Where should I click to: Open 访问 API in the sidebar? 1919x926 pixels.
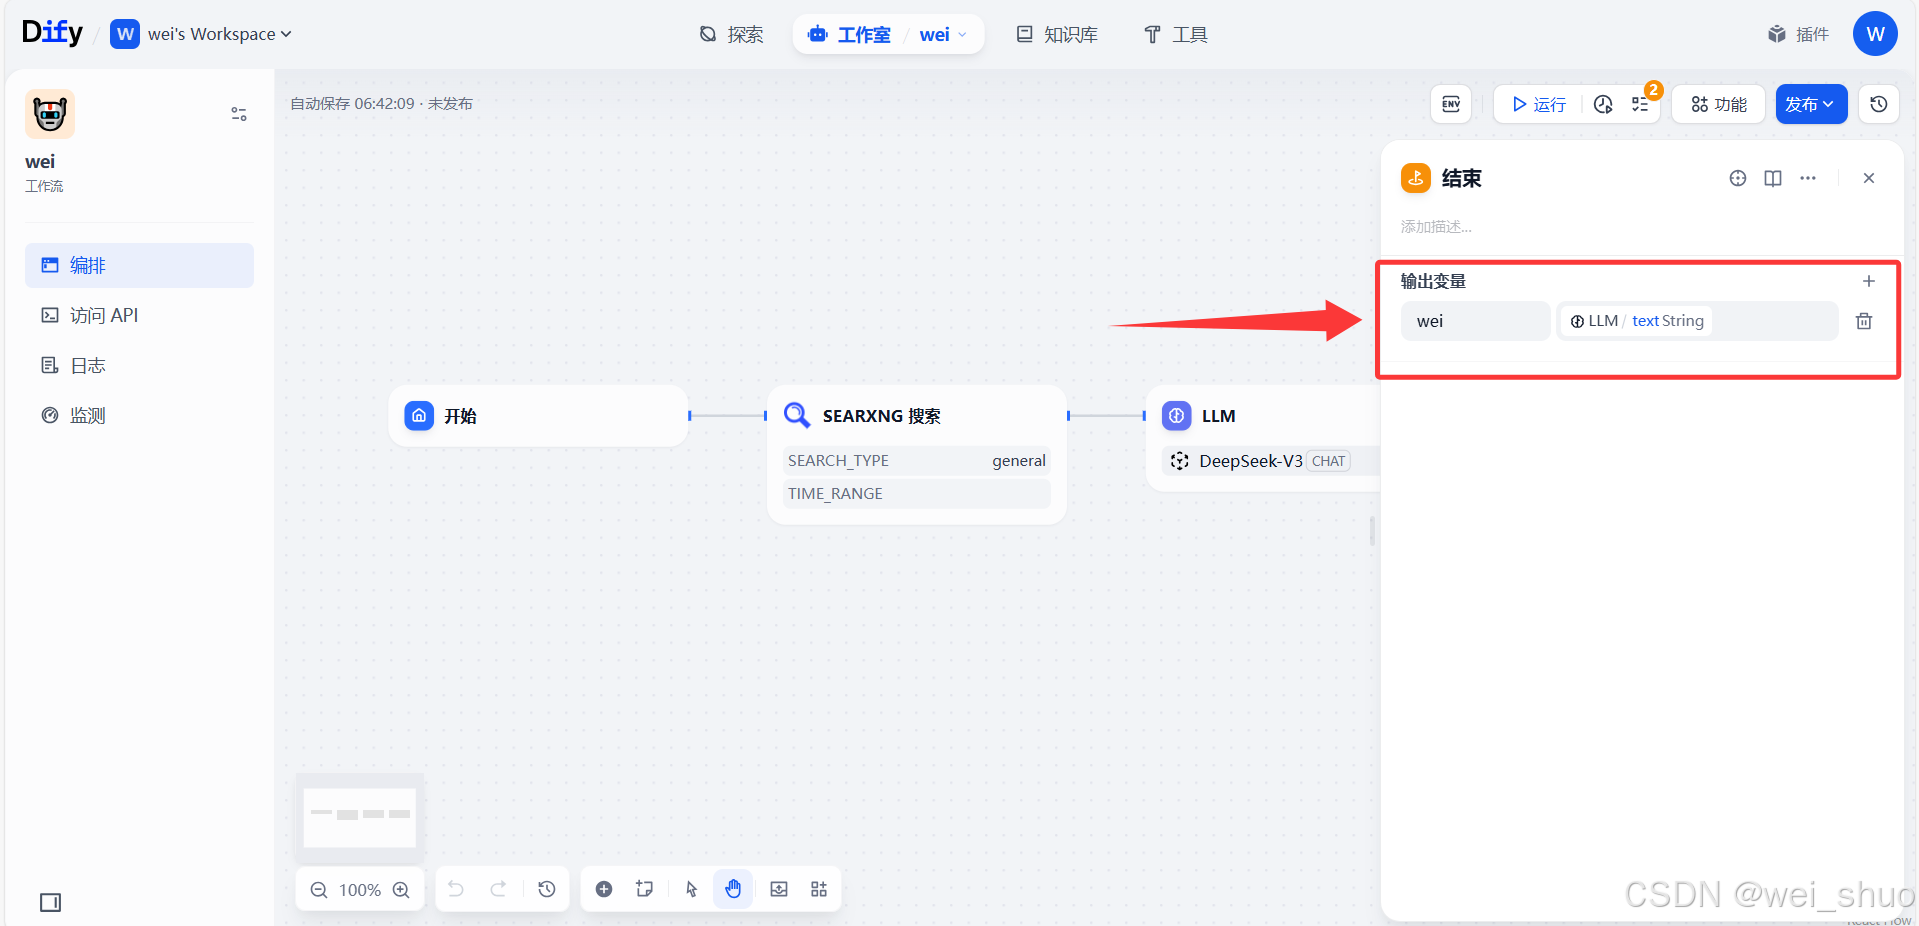coord(139,315)
